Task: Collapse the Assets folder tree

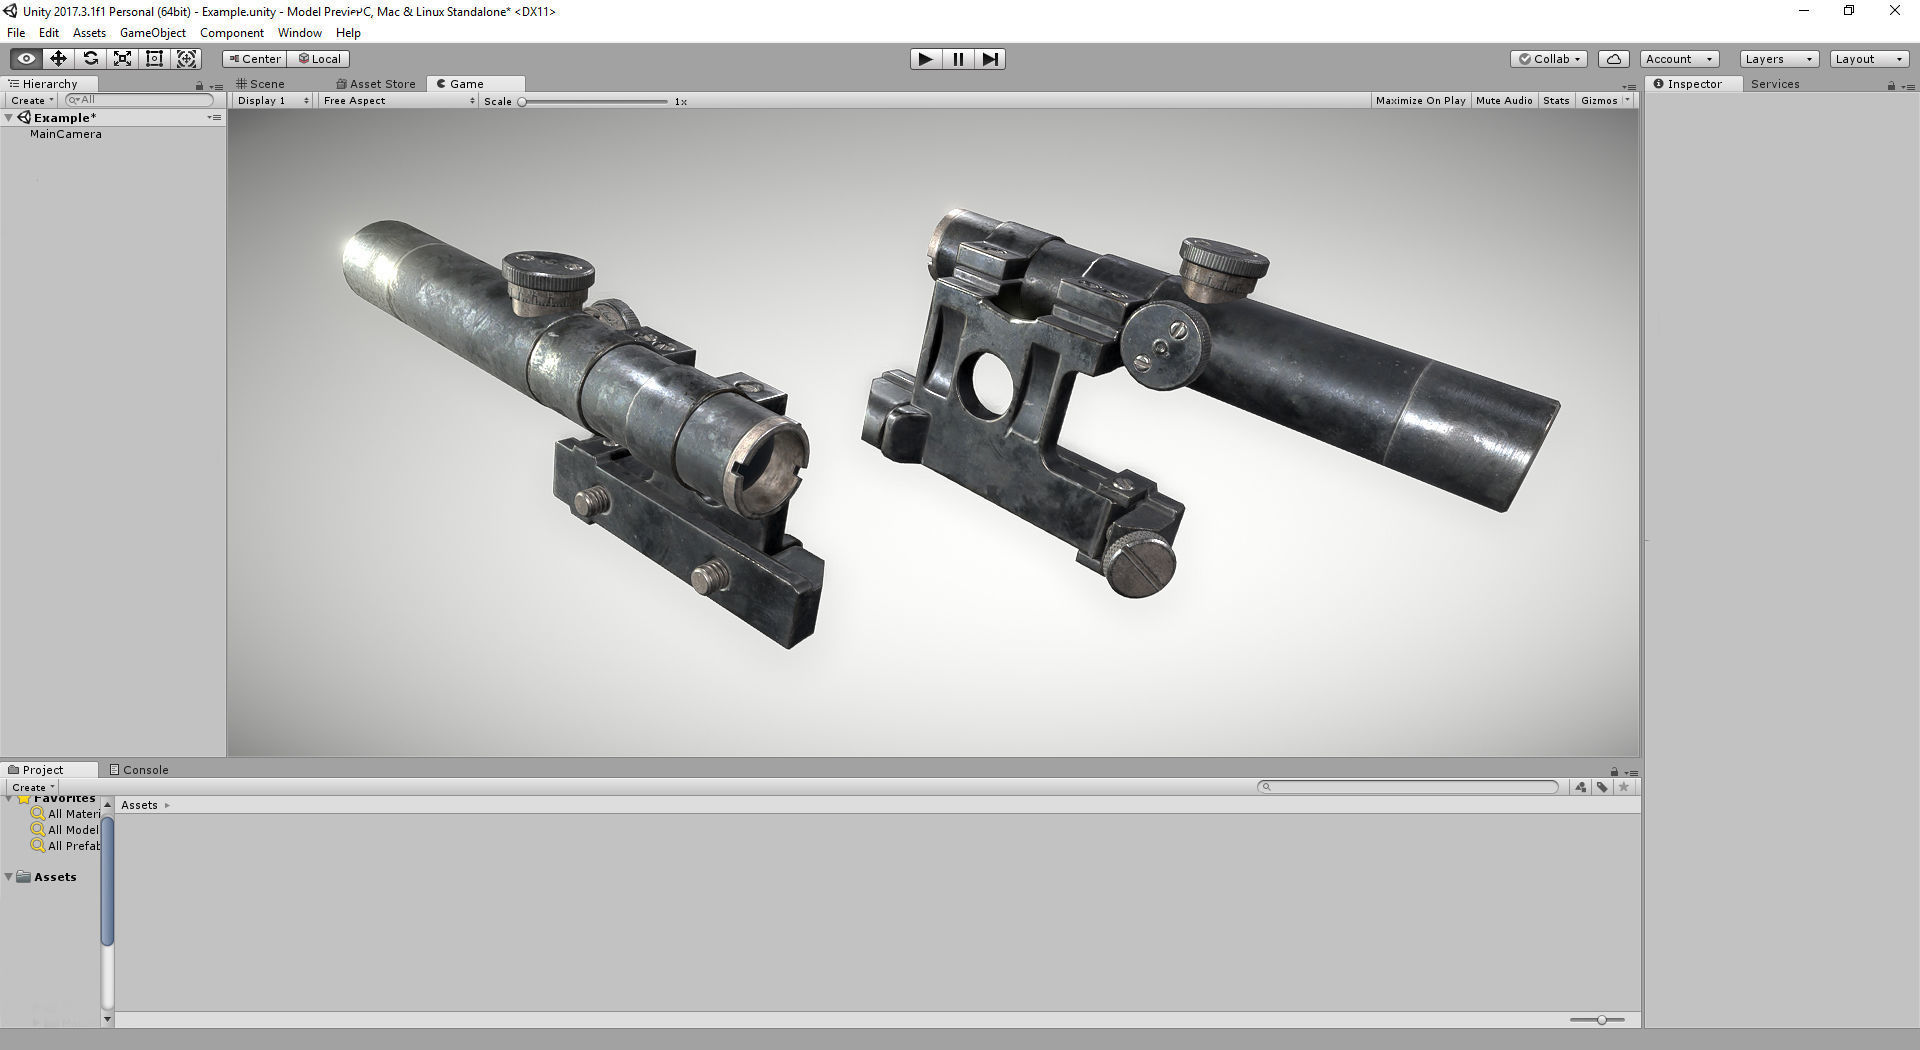Action: [x=9, y=877]
